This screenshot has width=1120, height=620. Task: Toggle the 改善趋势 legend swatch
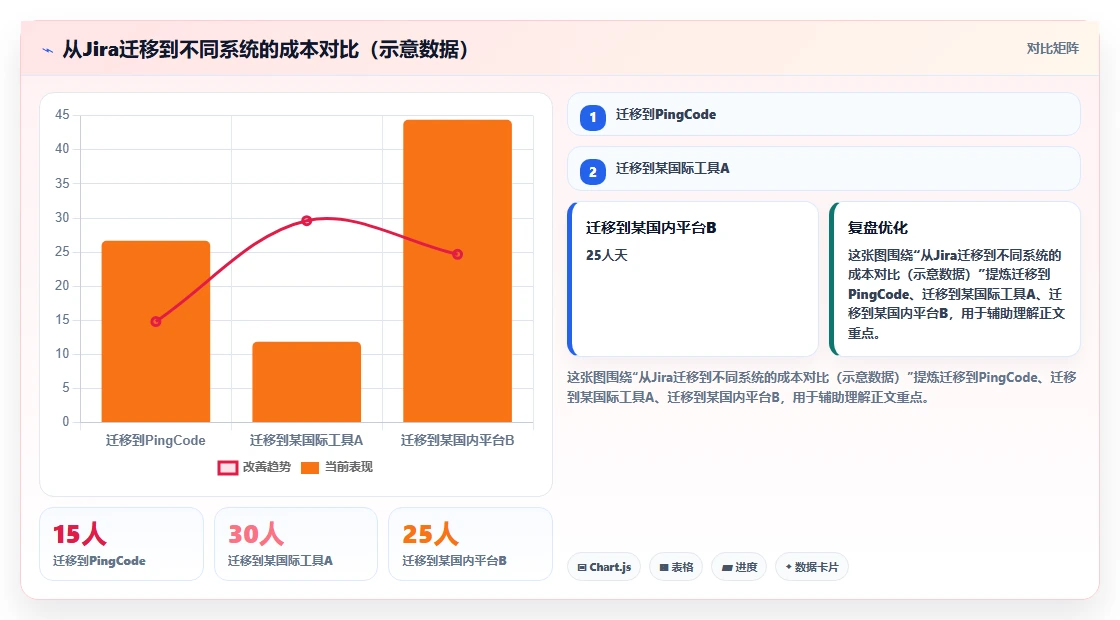click(228, 468)
